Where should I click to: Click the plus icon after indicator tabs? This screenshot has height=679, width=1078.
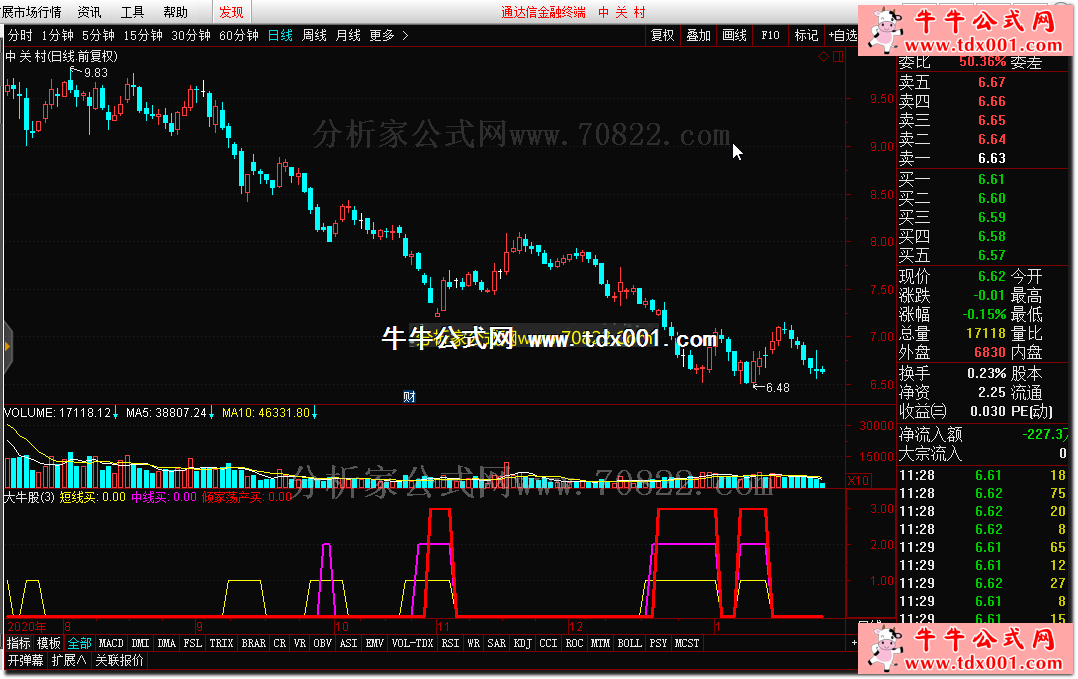point(854,643)
